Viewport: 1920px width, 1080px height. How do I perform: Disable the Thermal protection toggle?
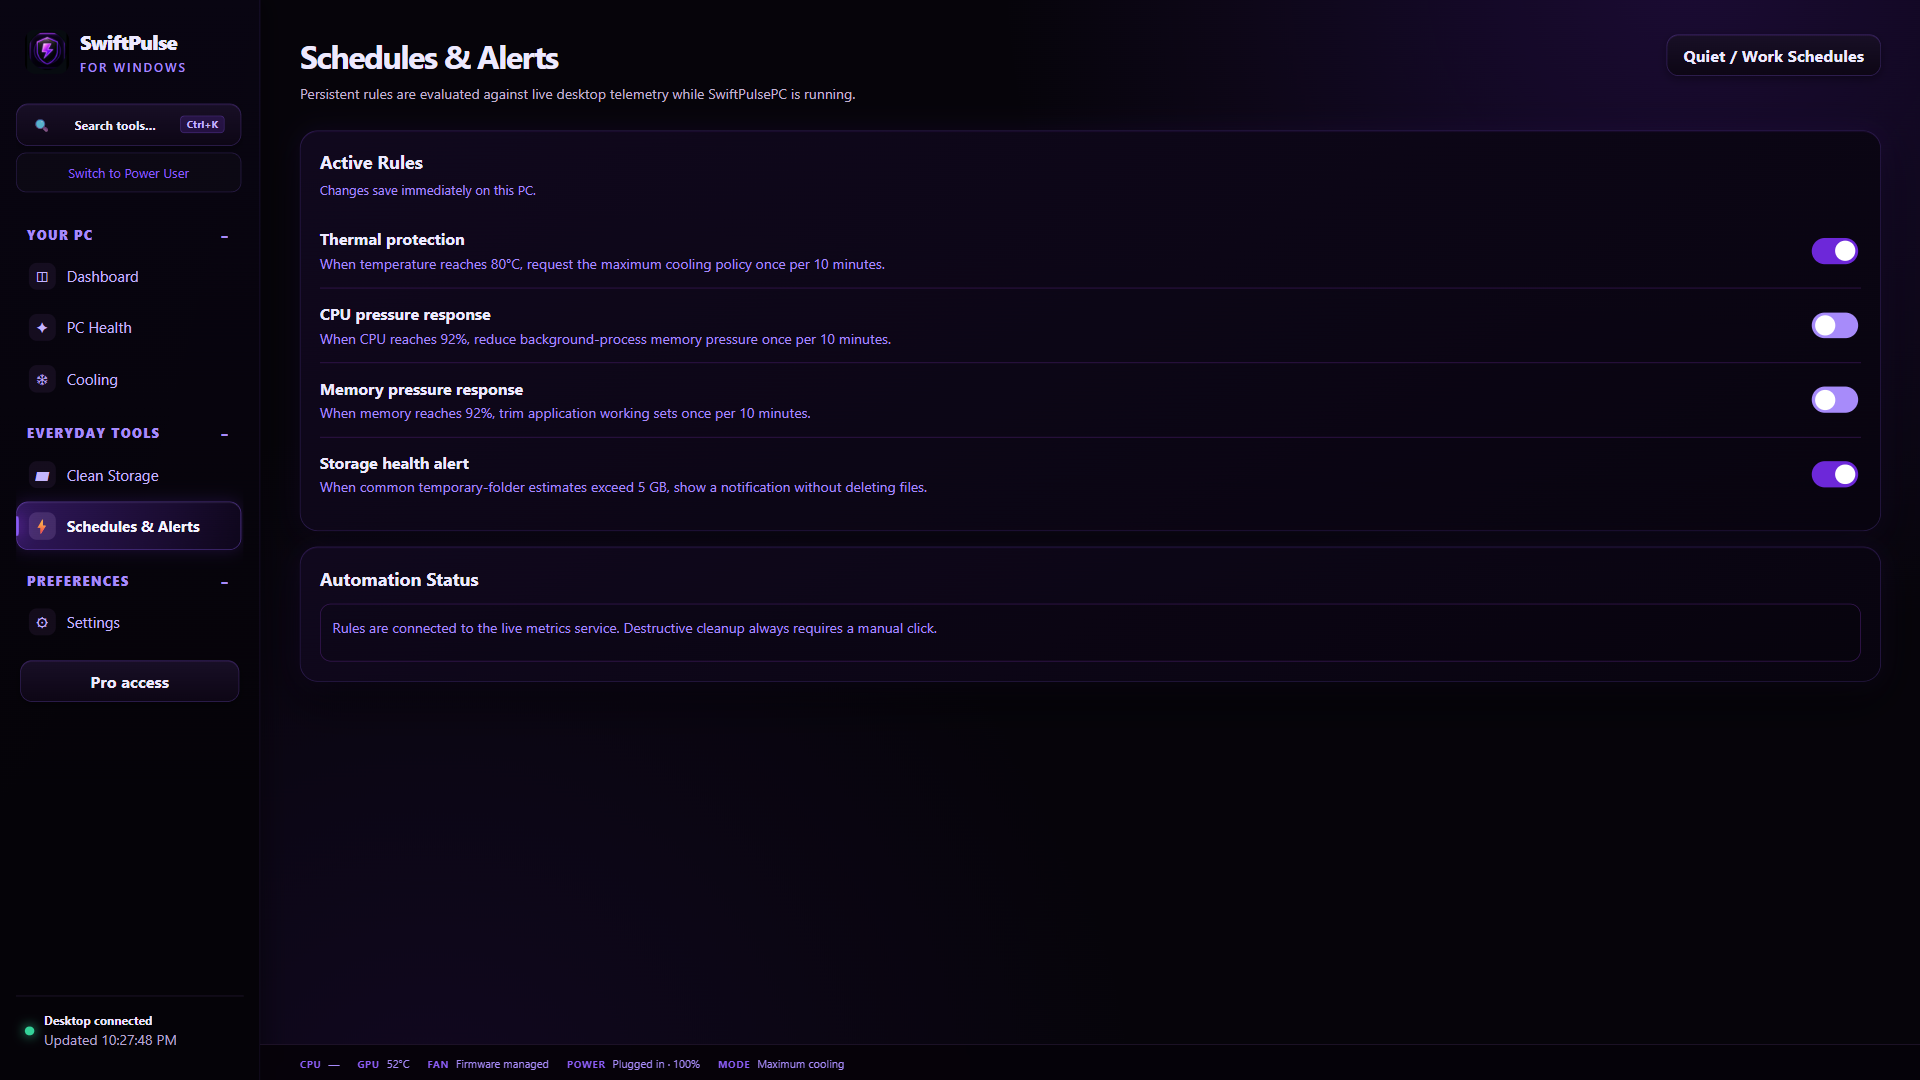1834,251
